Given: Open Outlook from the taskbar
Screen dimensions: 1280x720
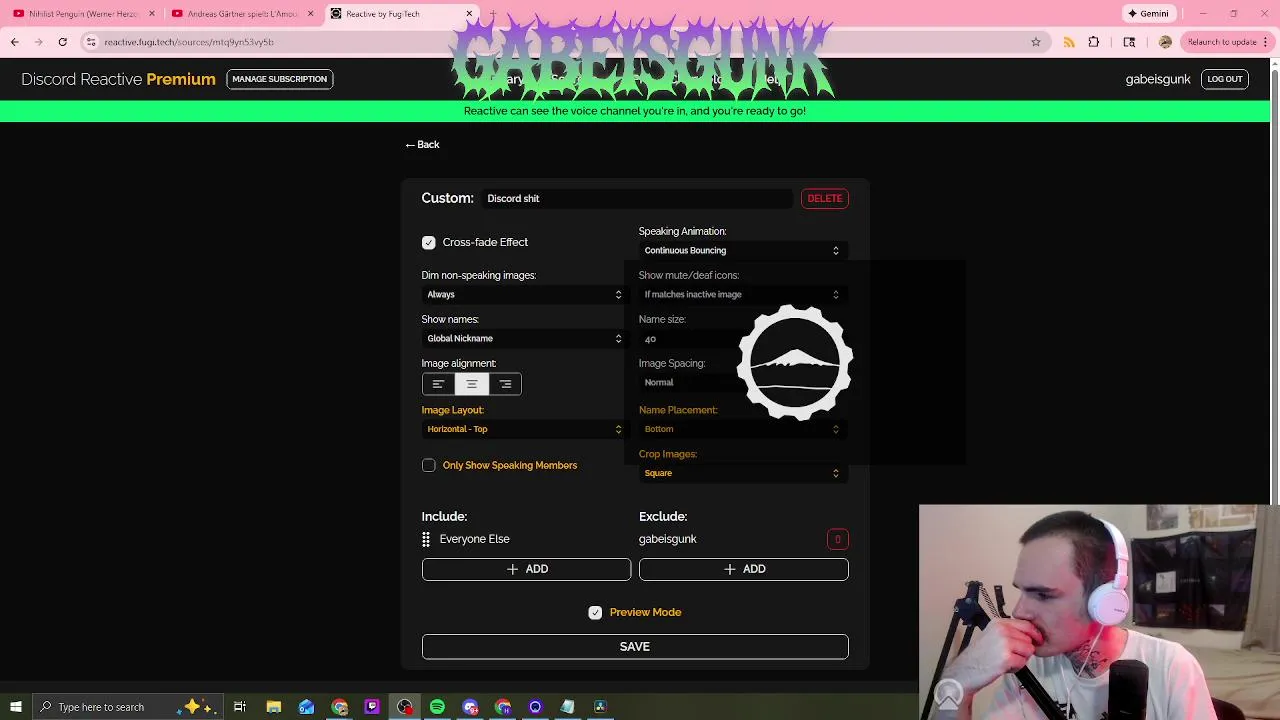Looking at the screenshot, I should pyautogui.click(x=306, y=707).
